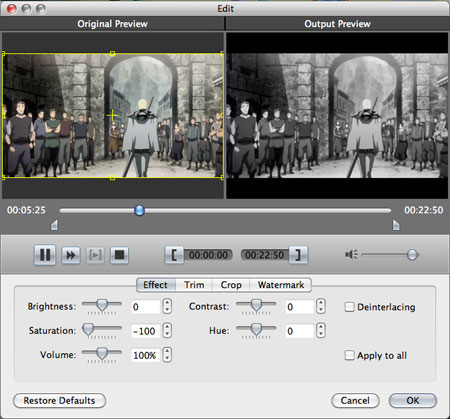450x419 pixels.
Task: Pause the video playback
Action: (x=45, y=255)
